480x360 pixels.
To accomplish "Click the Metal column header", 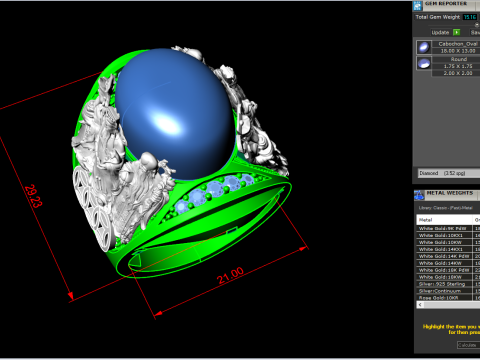I will 444,220.
